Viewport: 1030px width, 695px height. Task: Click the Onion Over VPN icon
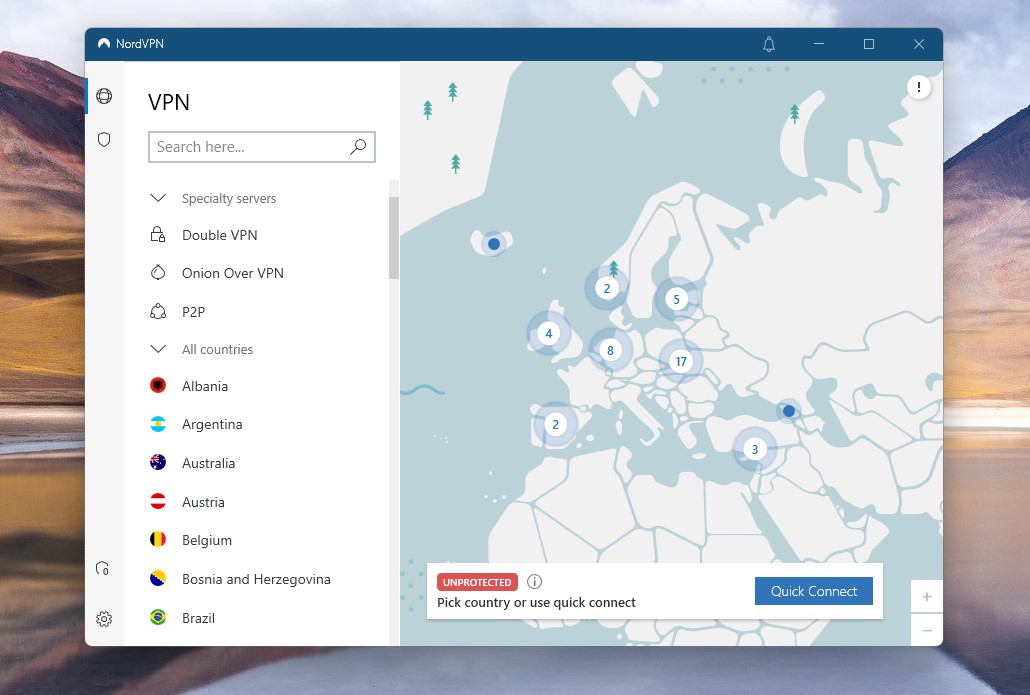(158, 273)
